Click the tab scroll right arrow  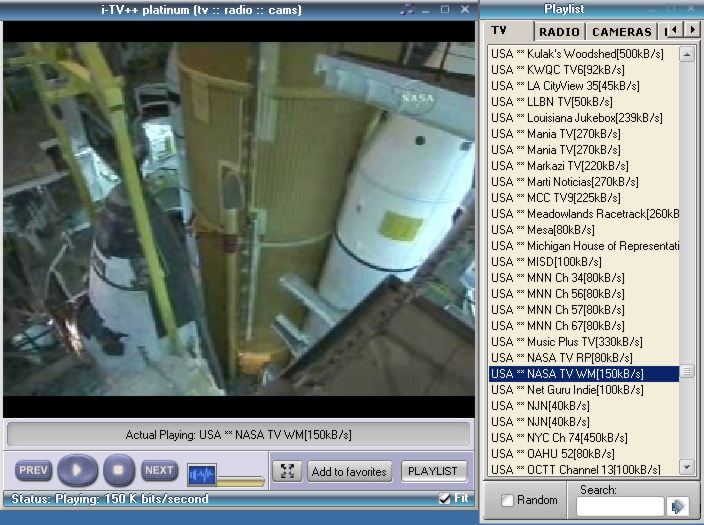pos(691,30)
